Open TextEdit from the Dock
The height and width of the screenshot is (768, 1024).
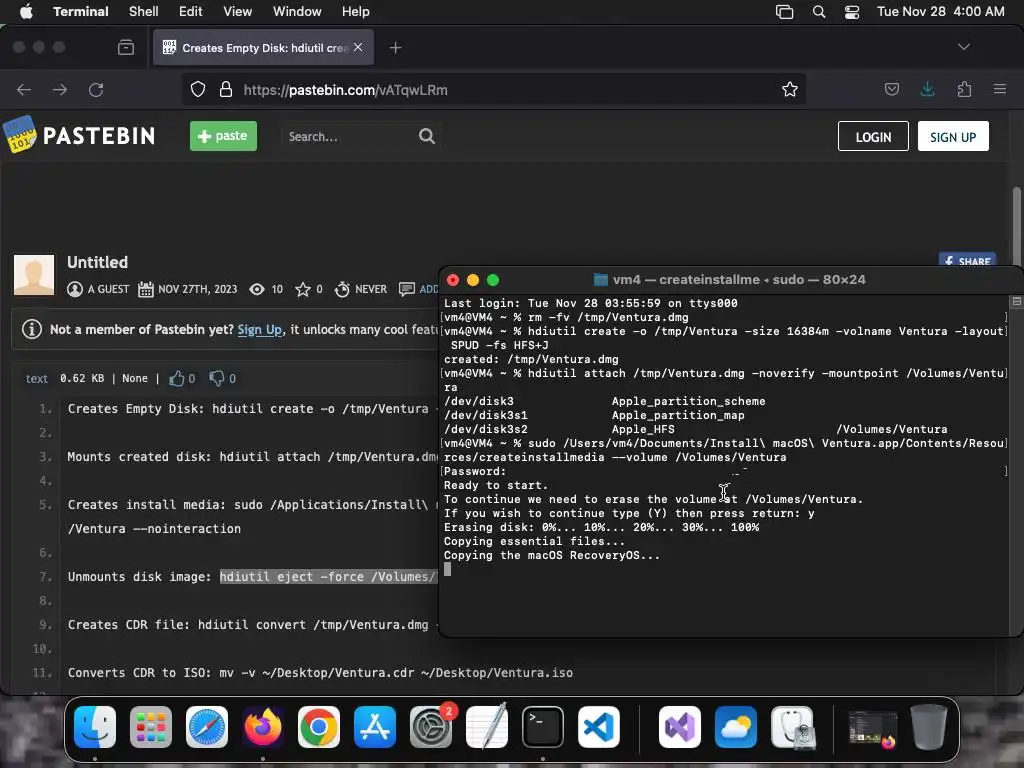(487, 727)
